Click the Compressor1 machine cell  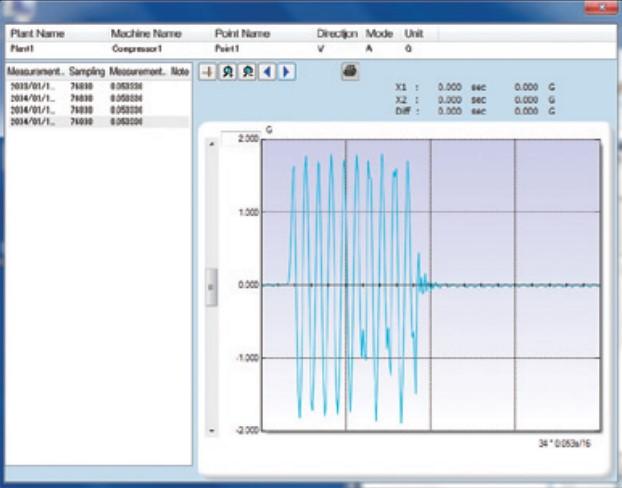click(x=137, y=49)
